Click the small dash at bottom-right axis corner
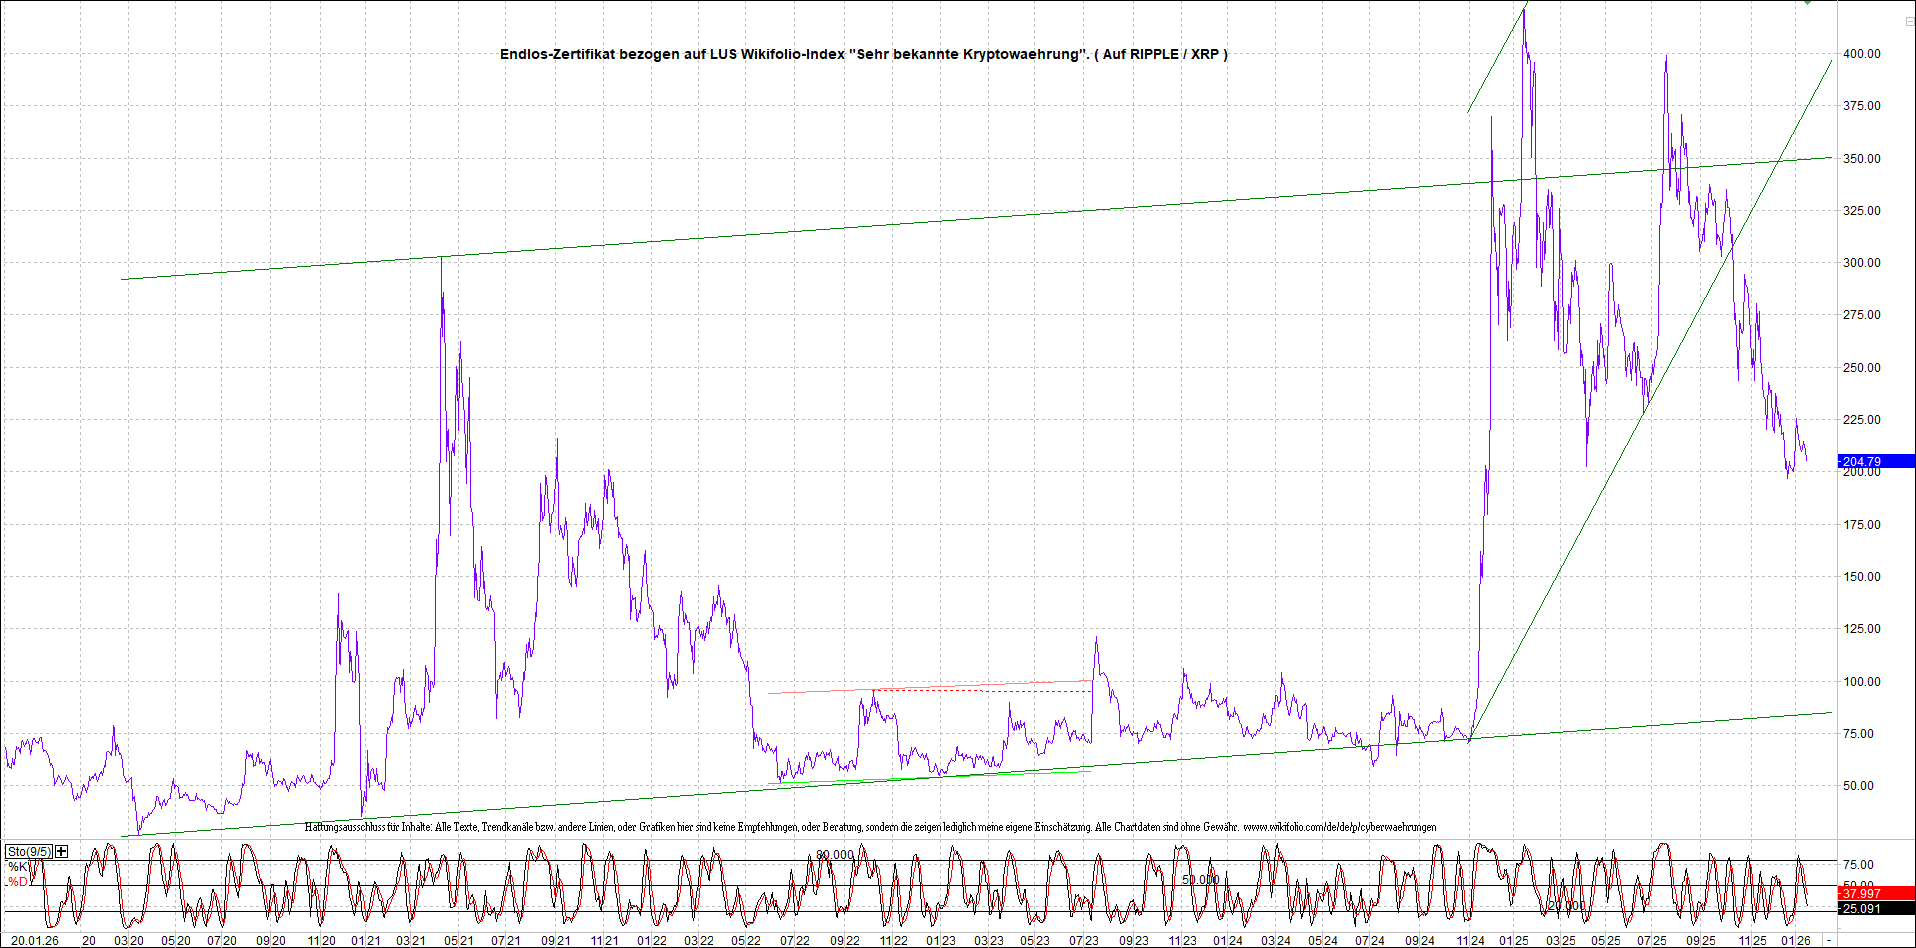The width and height of the screenshot is (1916, 948). 1829,940
